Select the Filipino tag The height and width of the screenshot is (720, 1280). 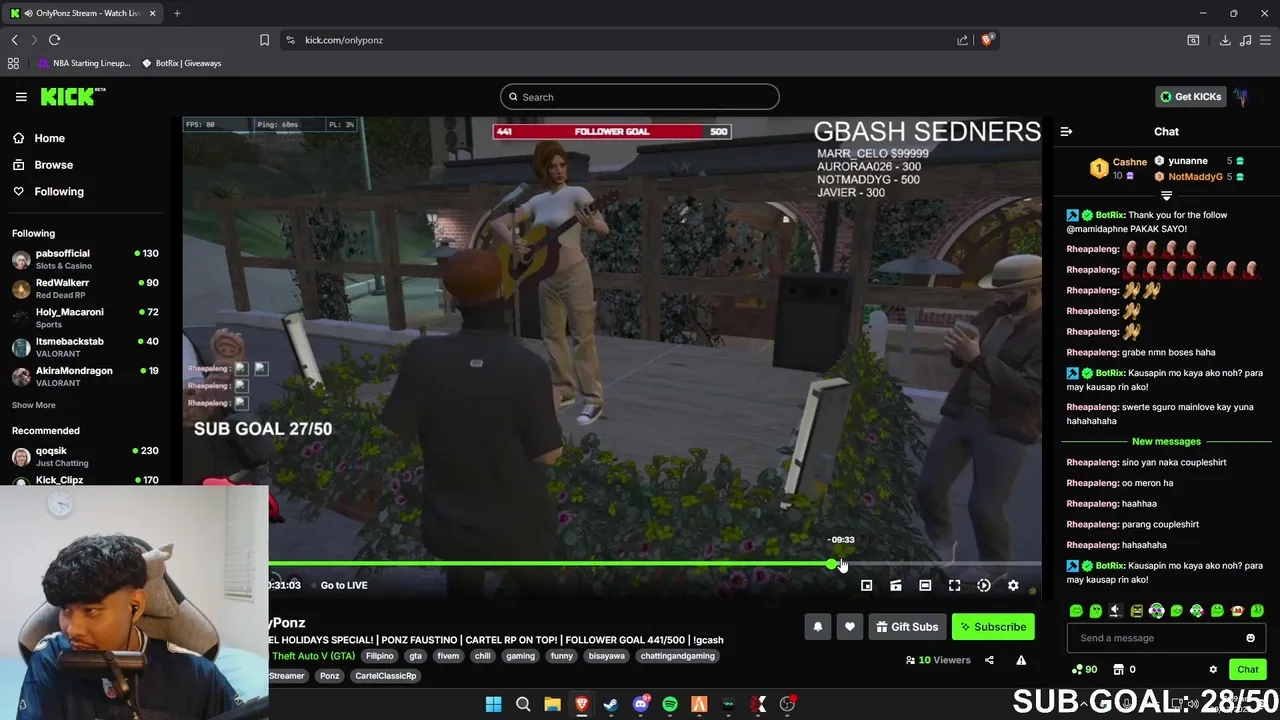pos(379,656)
